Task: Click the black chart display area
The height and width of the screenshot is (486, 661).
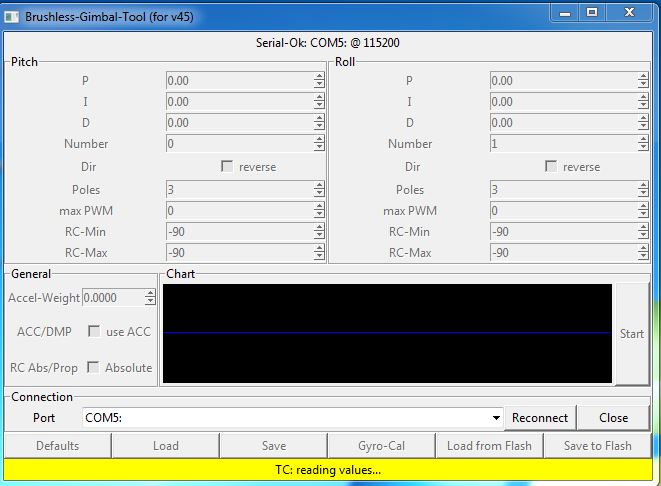Action: click(387, 333)
